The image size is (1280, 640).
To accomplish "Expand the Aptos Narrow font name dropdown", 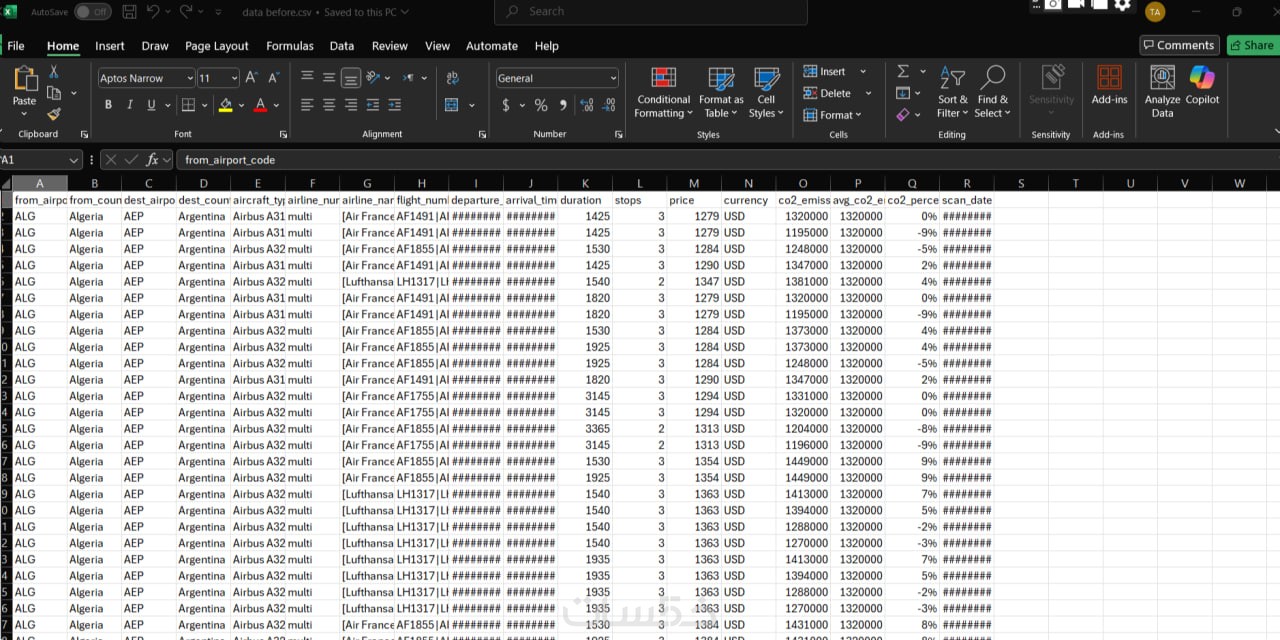I will 190,78.
